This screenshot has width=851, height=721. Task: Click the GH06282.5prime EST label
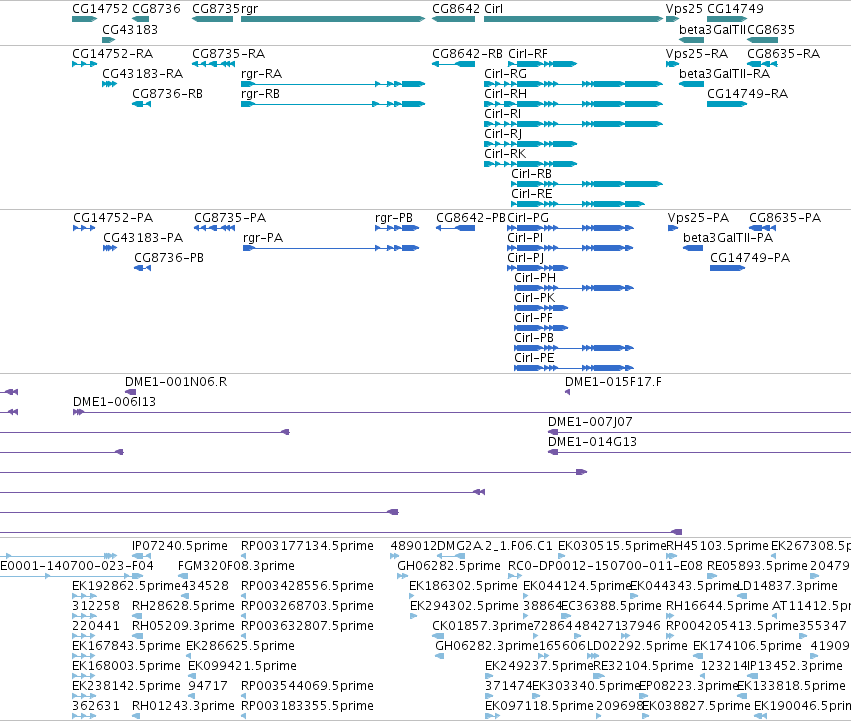point(449,566)
